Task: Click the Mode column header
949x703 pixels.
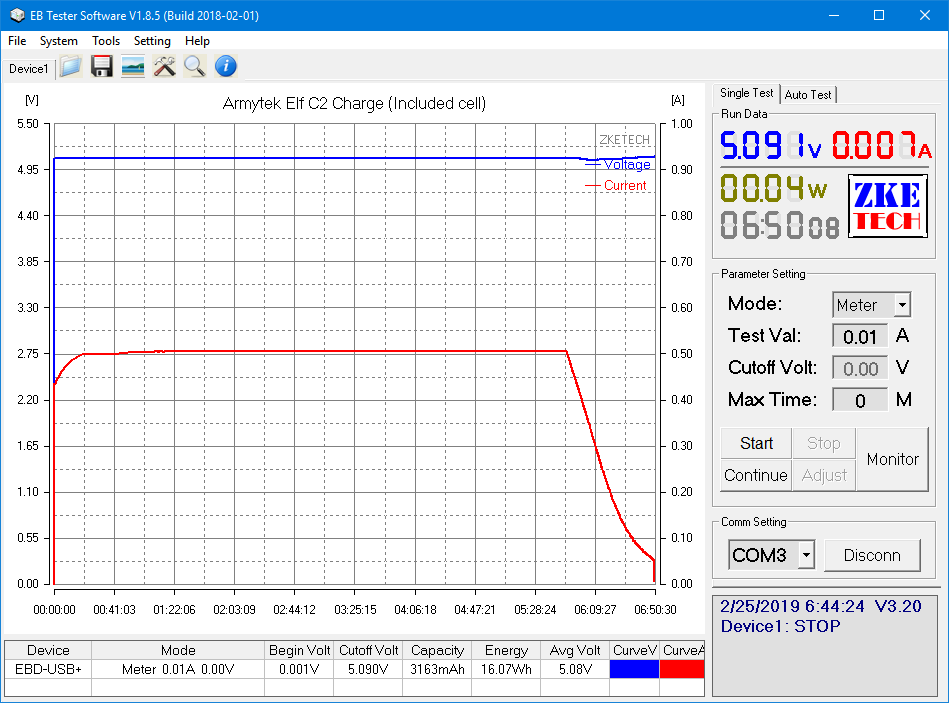Action: pos(178,650)
